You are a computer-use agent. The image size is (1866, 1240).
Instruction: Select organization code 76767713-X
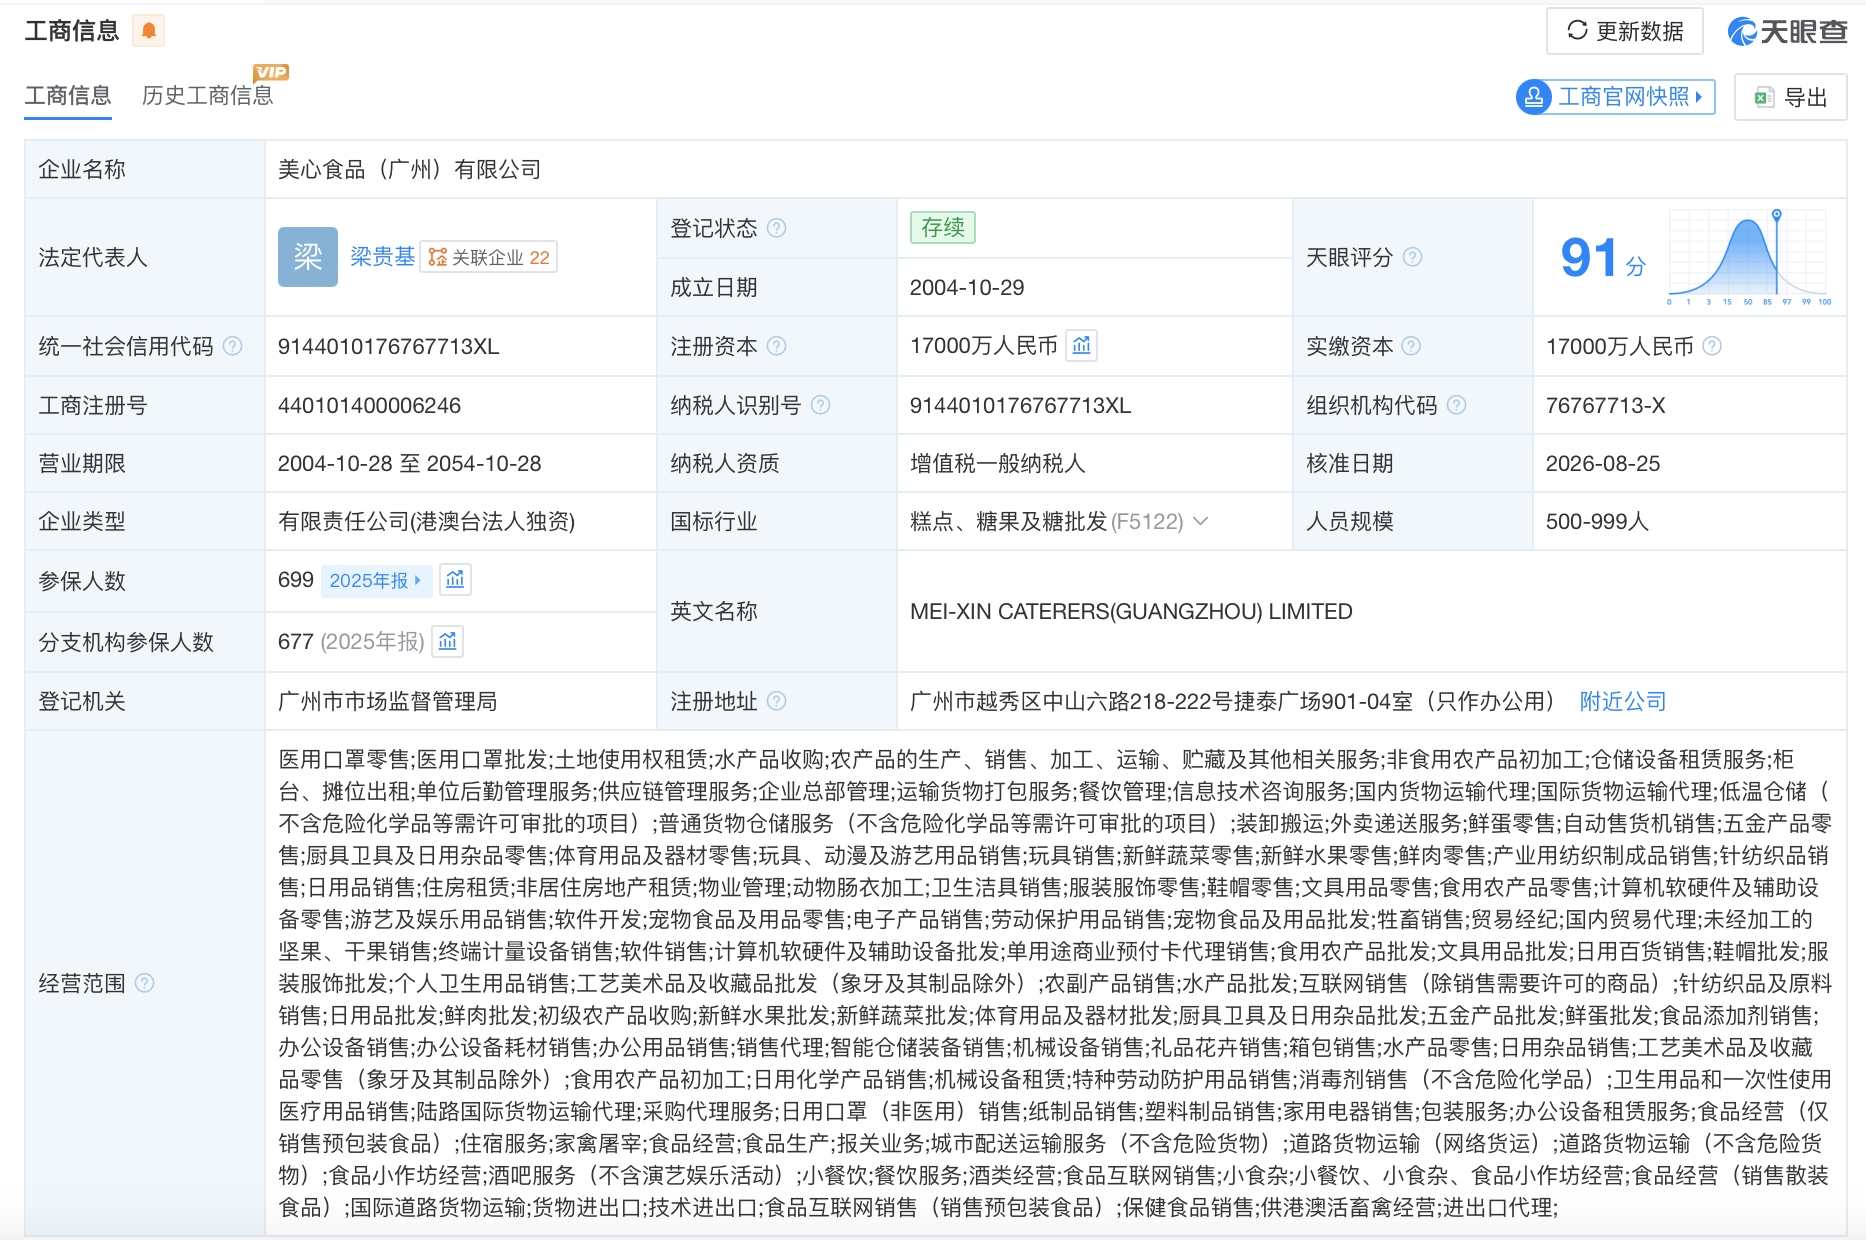pyautogui.click(x=1606, y=405)
